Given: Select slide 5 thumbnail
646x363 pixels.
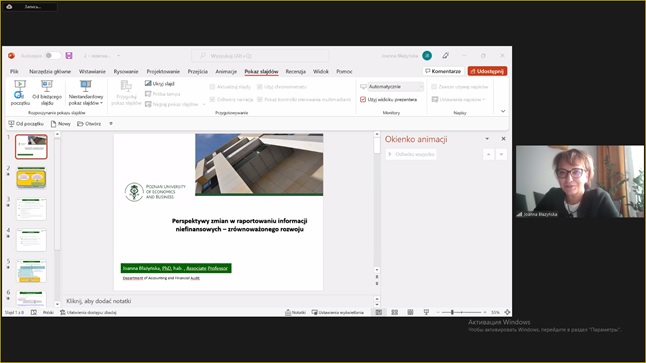Looking at the screenshot, I should click(31, 271).
